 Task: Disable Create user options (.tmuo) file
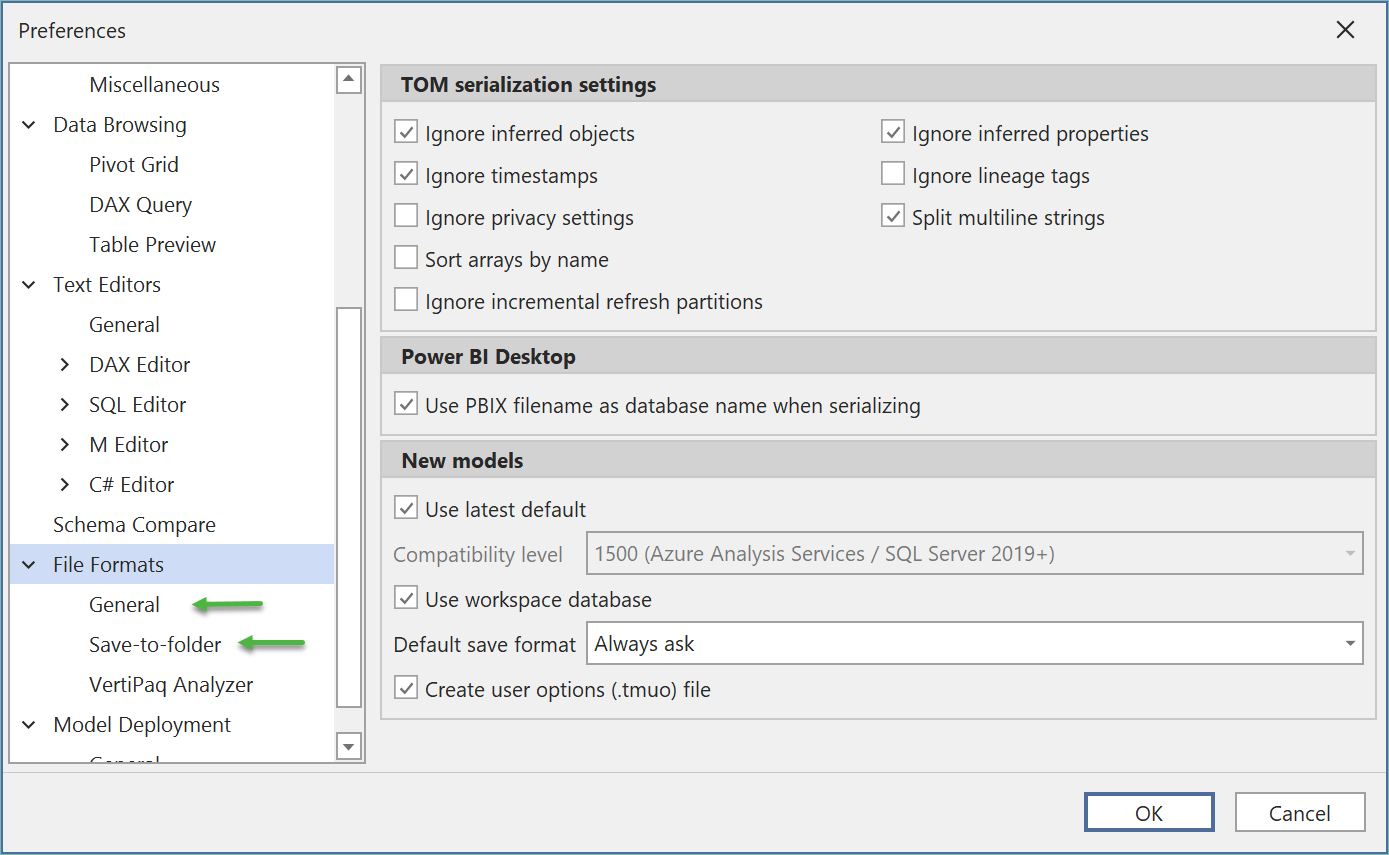click(406, 689)
